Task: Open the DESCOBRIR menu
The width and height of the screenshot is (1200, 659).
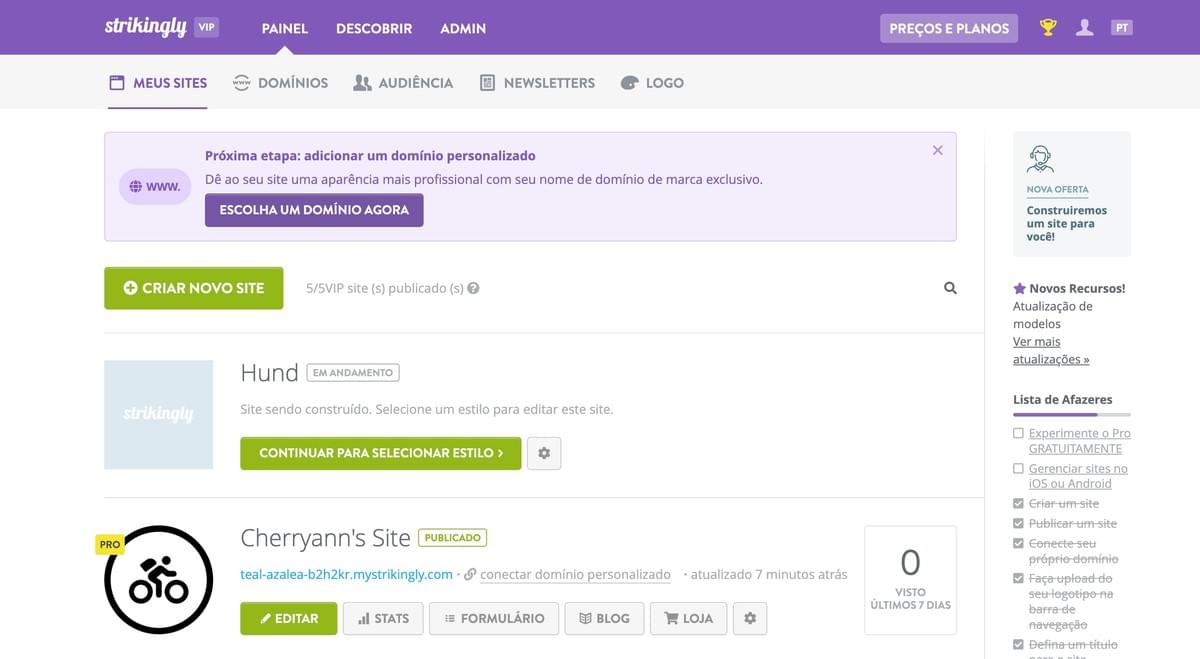Action: [374, 28]
